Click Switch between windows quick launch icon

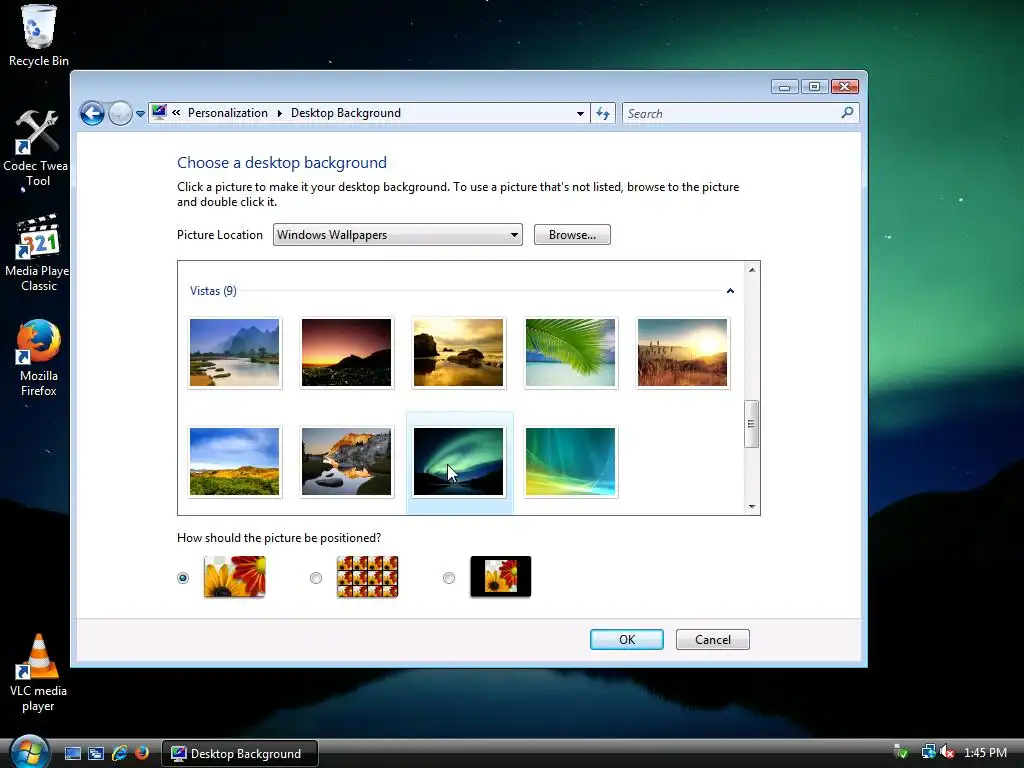tap(96, 754)
